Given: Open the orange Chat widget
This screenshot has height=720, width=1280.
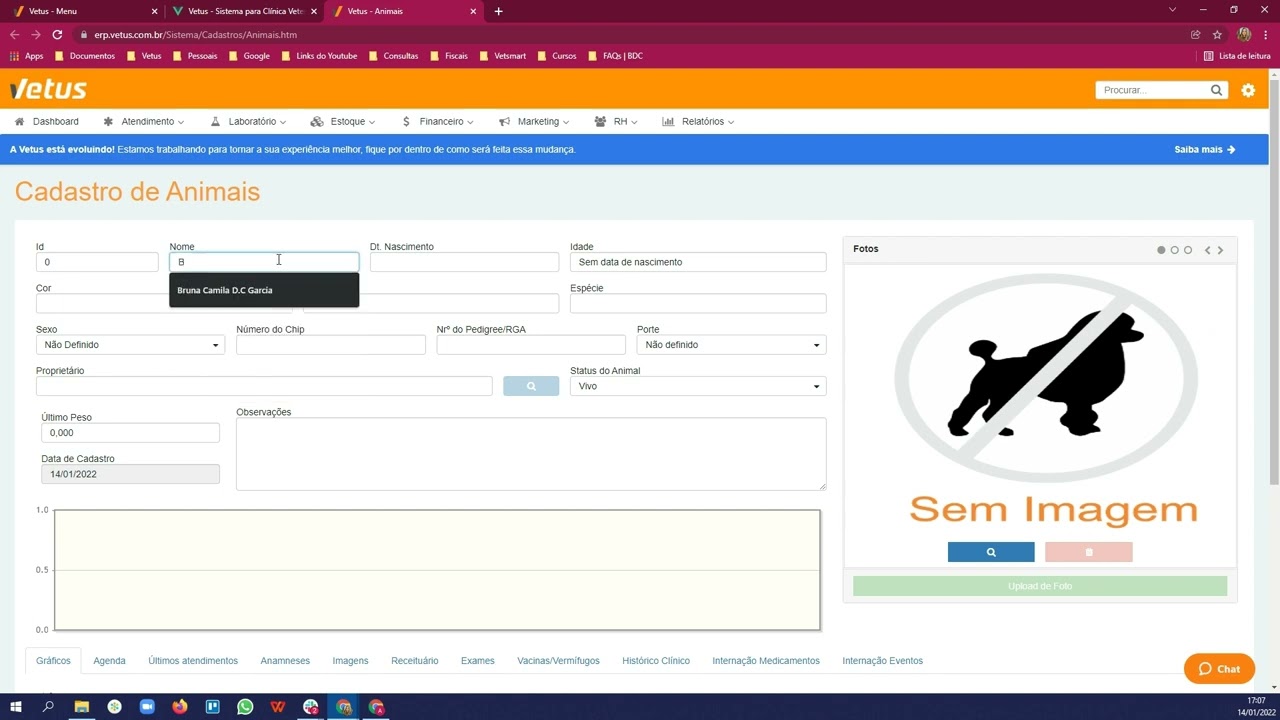Looking at the screenshot, I should [1219, 669].
